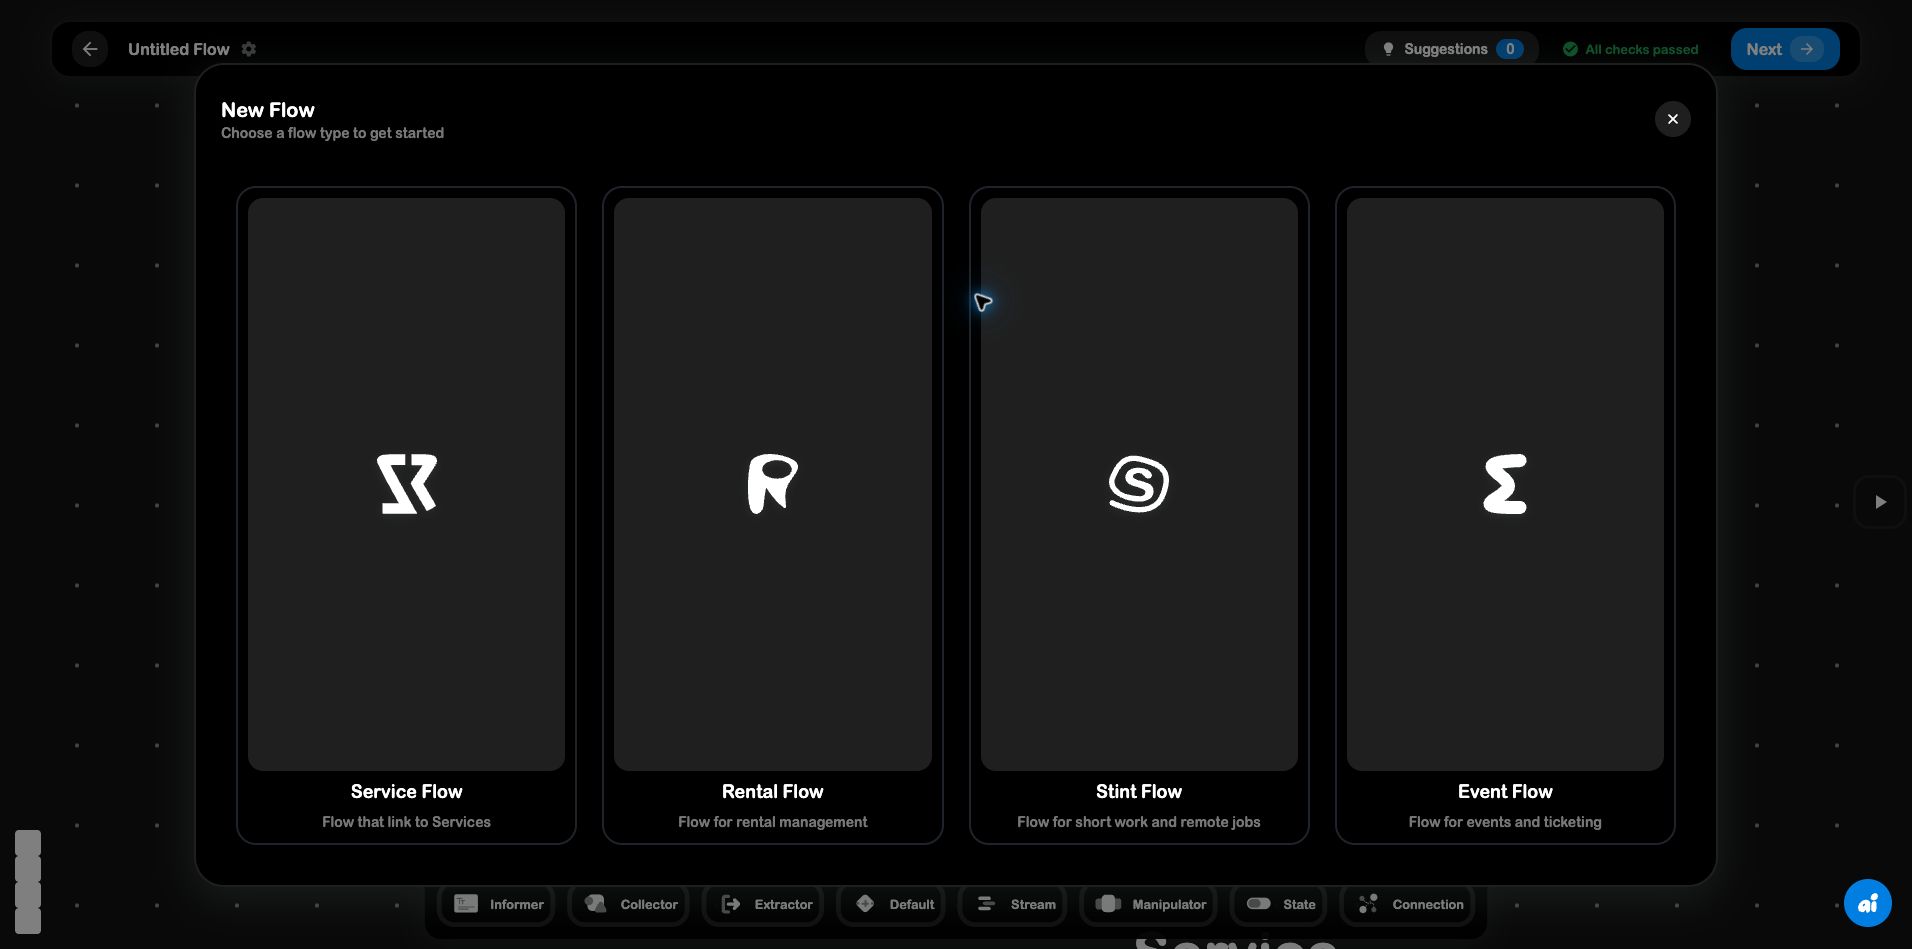Viewport: 1912px width, 949px height.
Task: Select the Informer node tool
Action: click(498, 904)
